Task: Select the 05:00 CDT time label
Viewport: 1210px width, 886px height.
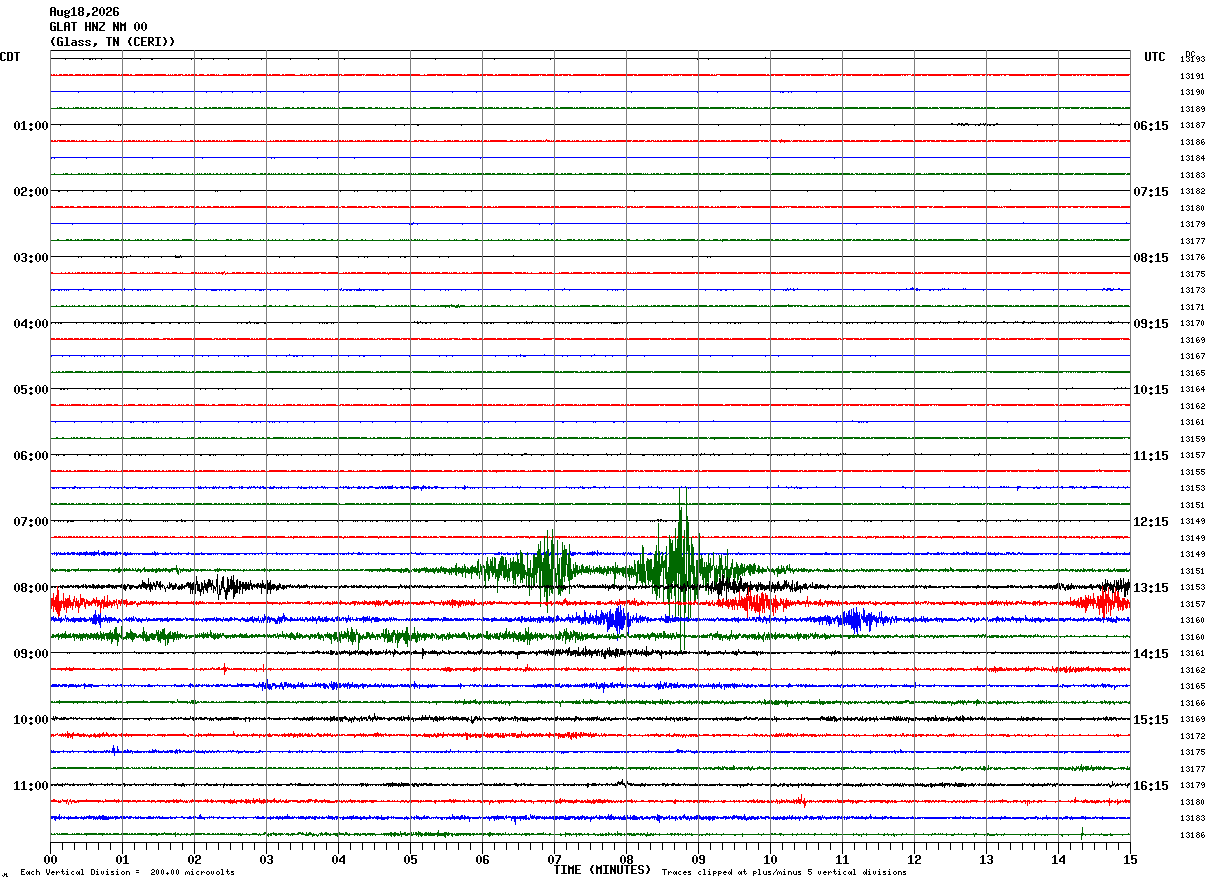Action: click(x=30, y=390)
